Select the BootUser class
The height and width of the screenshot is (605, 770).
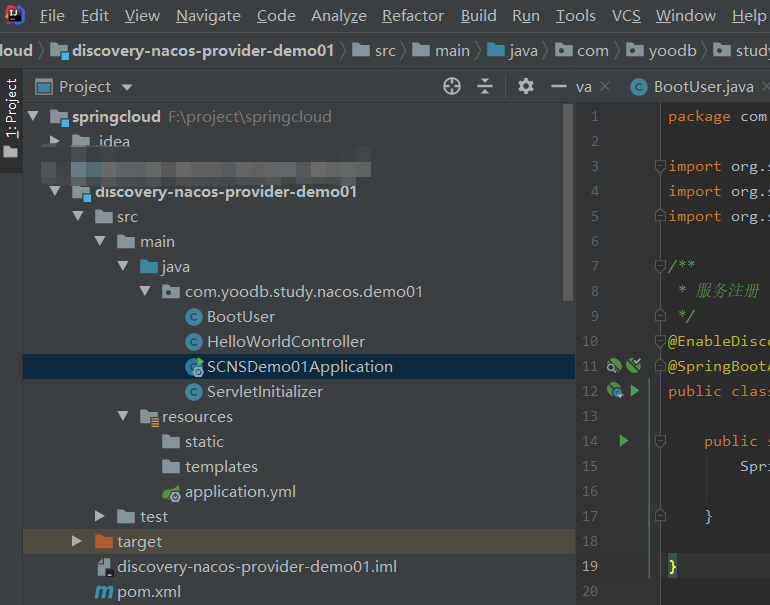[241, 317]
